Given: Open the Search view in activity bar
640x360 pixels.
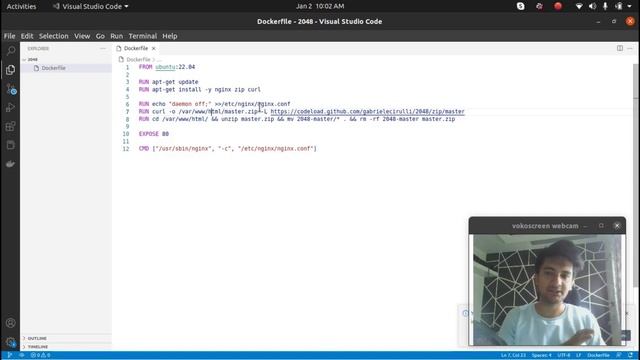Looking at the screenshot, I should pos(11,51).
